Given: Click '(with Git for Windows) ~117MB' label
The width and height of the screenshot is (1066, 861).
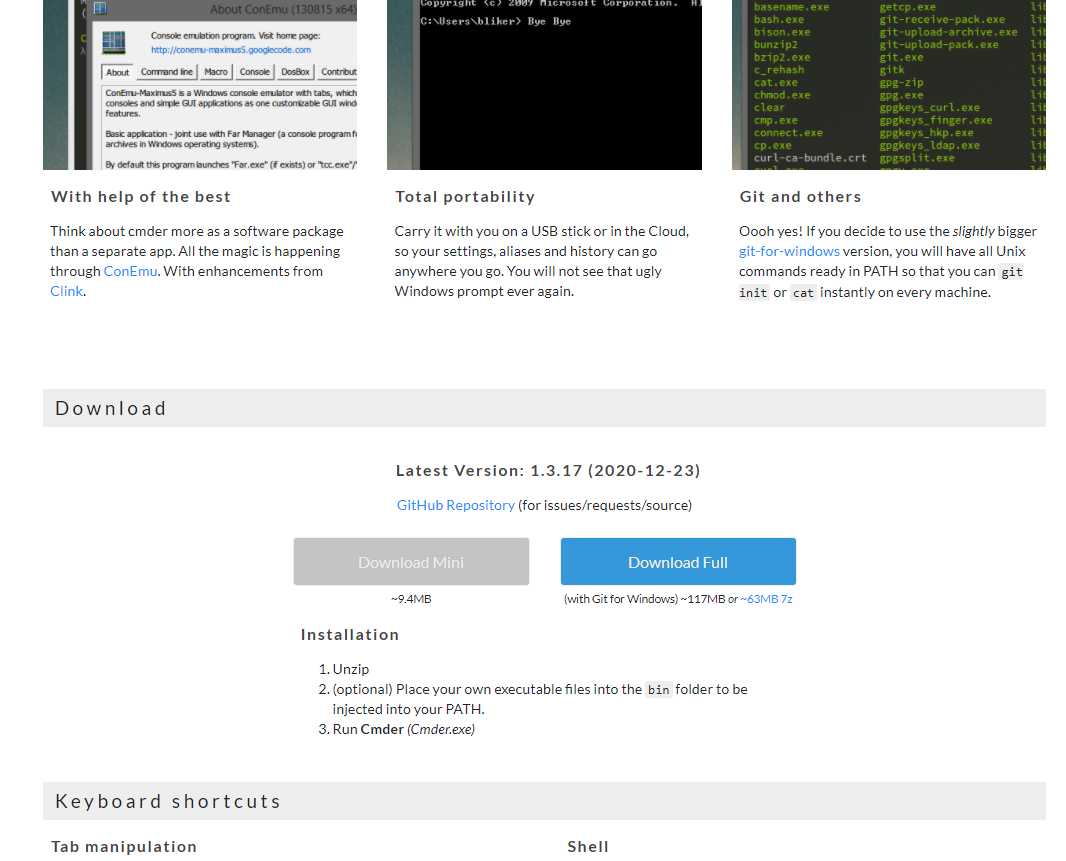Looking at the screenshot, I should coord(644,599).
